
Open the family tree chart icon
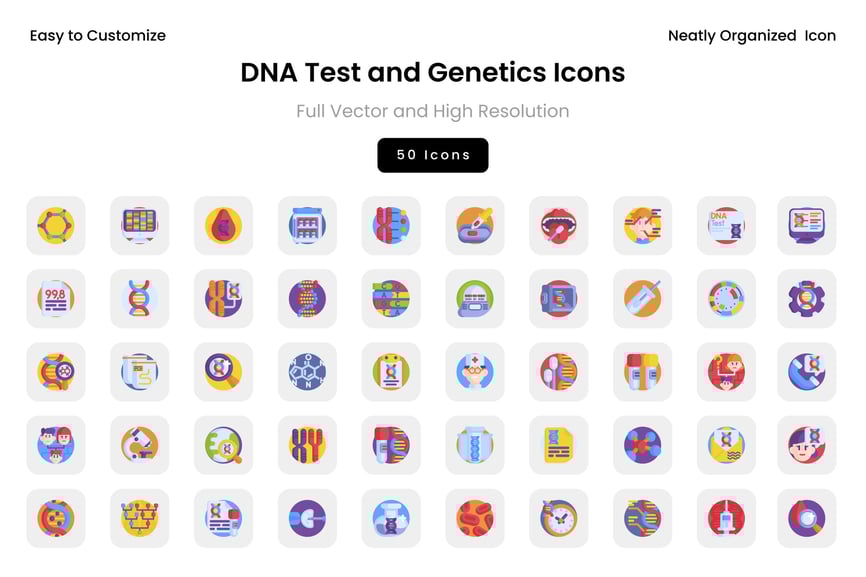click(139, 517)
